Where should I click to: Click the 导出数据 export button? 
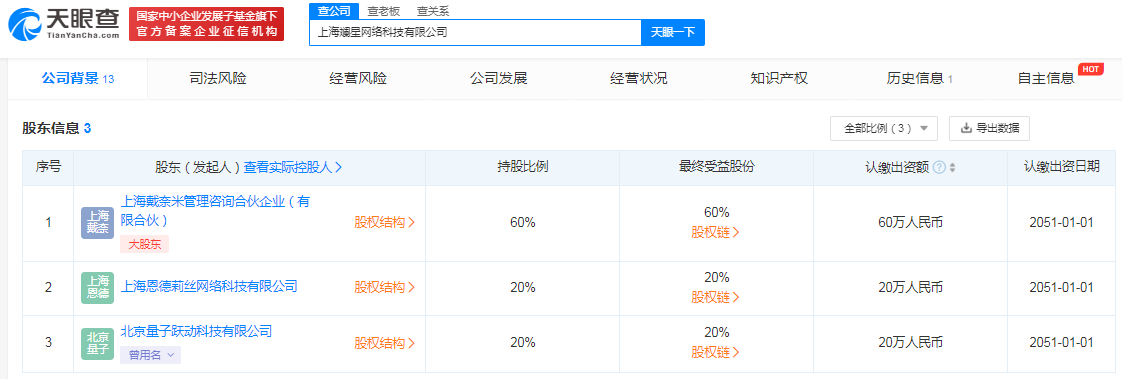tap(990, 129)
